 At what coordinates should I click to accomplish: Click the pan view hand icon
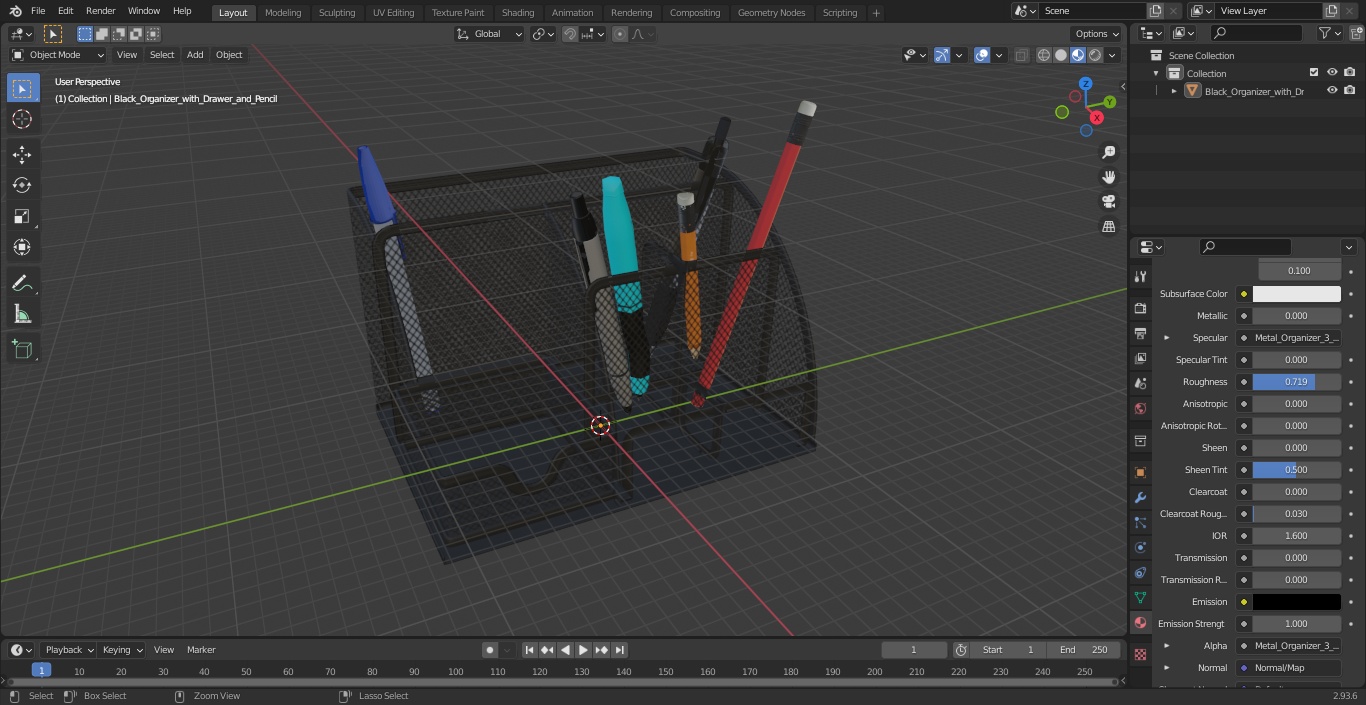pos(1108,177)
